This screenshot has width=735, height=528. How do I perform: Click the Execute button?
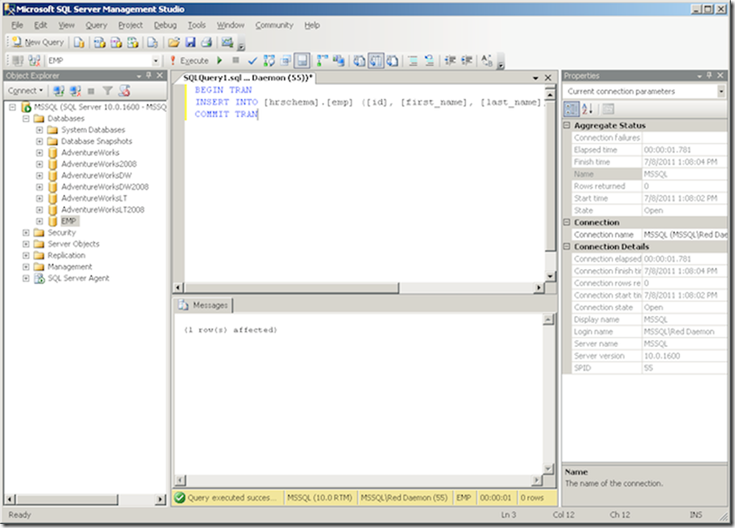(x=189, y=60)
